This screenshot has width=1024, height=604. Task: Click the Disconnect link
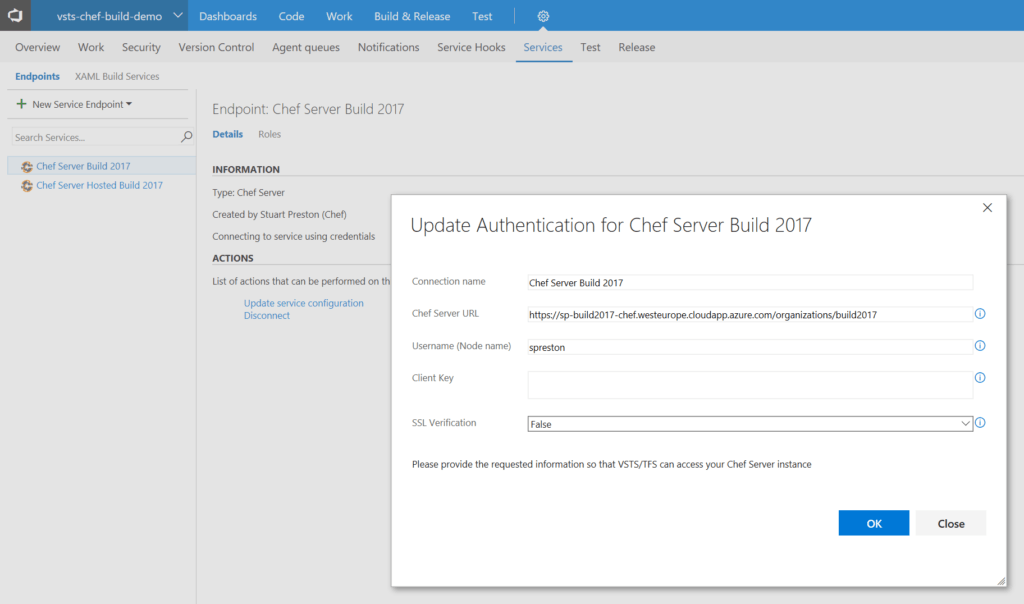(x=268, y=314)
